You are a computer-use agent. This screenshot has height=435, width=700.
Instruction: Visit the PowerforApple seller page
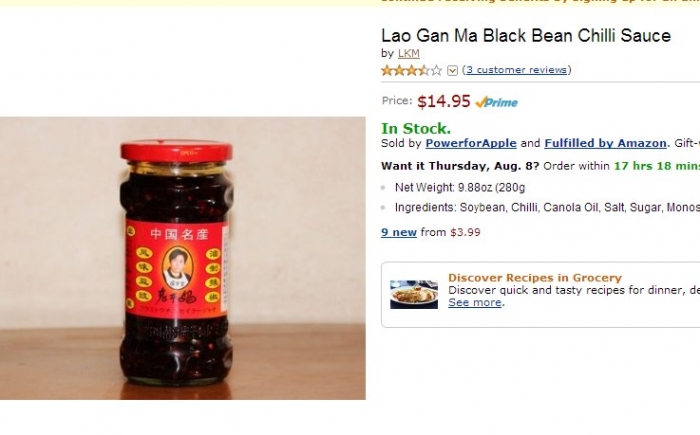click(x=471, y=144)
